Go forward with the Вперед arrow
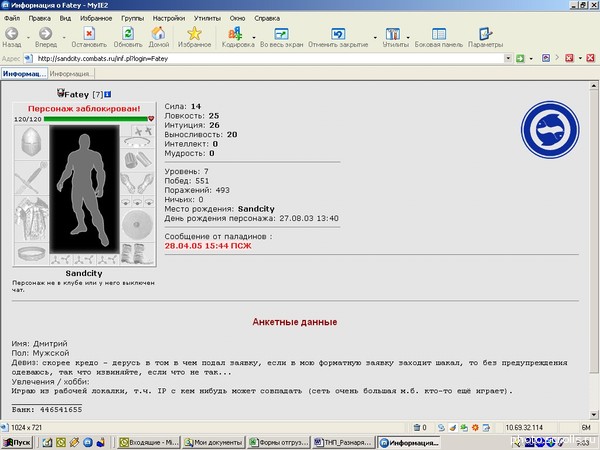The width and height of the screenshot is (600, 450). [46, 34]
